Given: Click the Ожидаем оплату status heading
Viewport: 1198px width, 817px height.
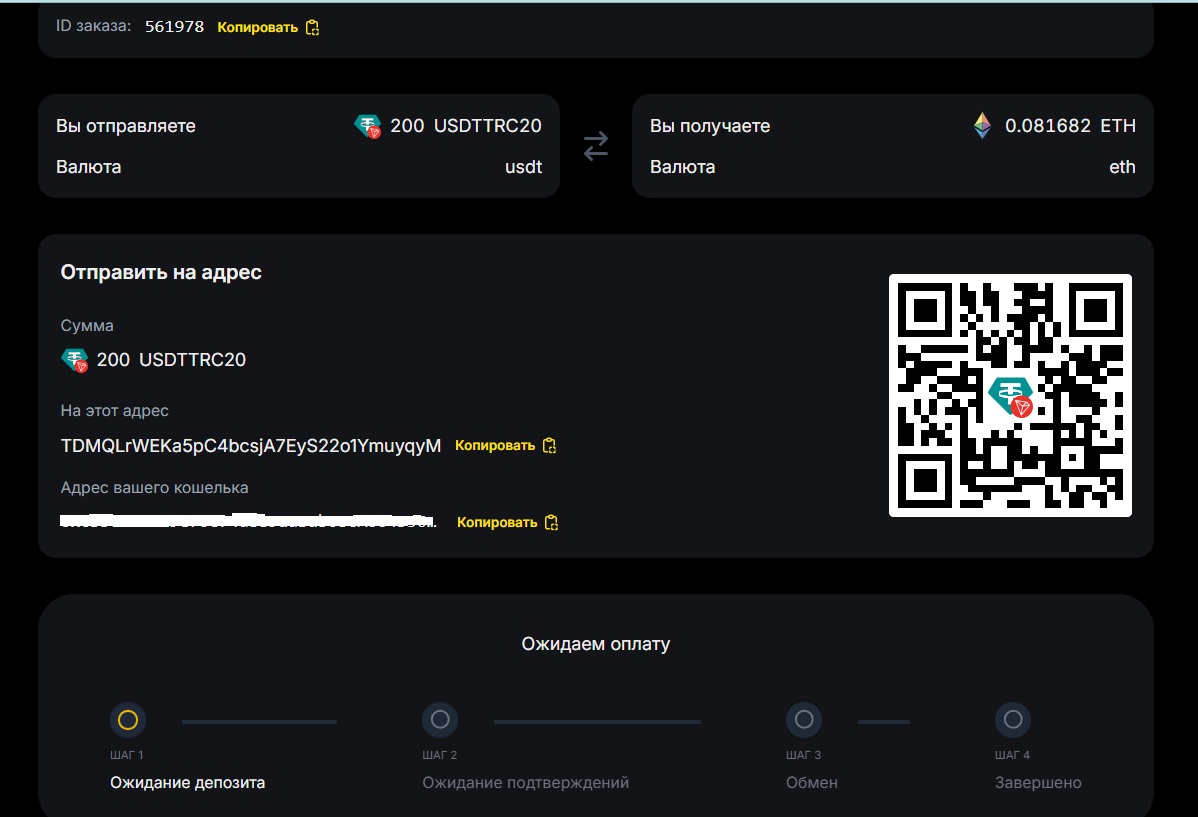Looking at the screenshot, I should coord(596,644).
